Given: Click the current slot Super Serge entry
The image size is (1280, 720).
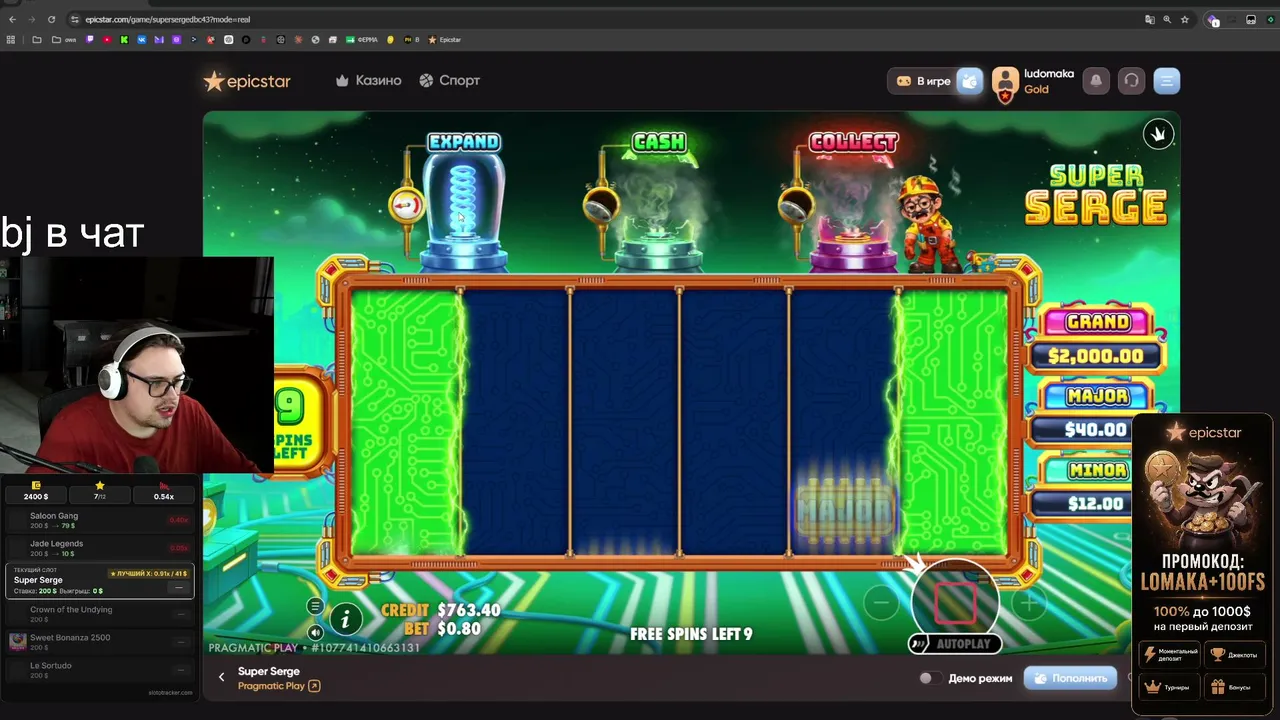Looking at the screenshot, I should [x=98, y=581].
